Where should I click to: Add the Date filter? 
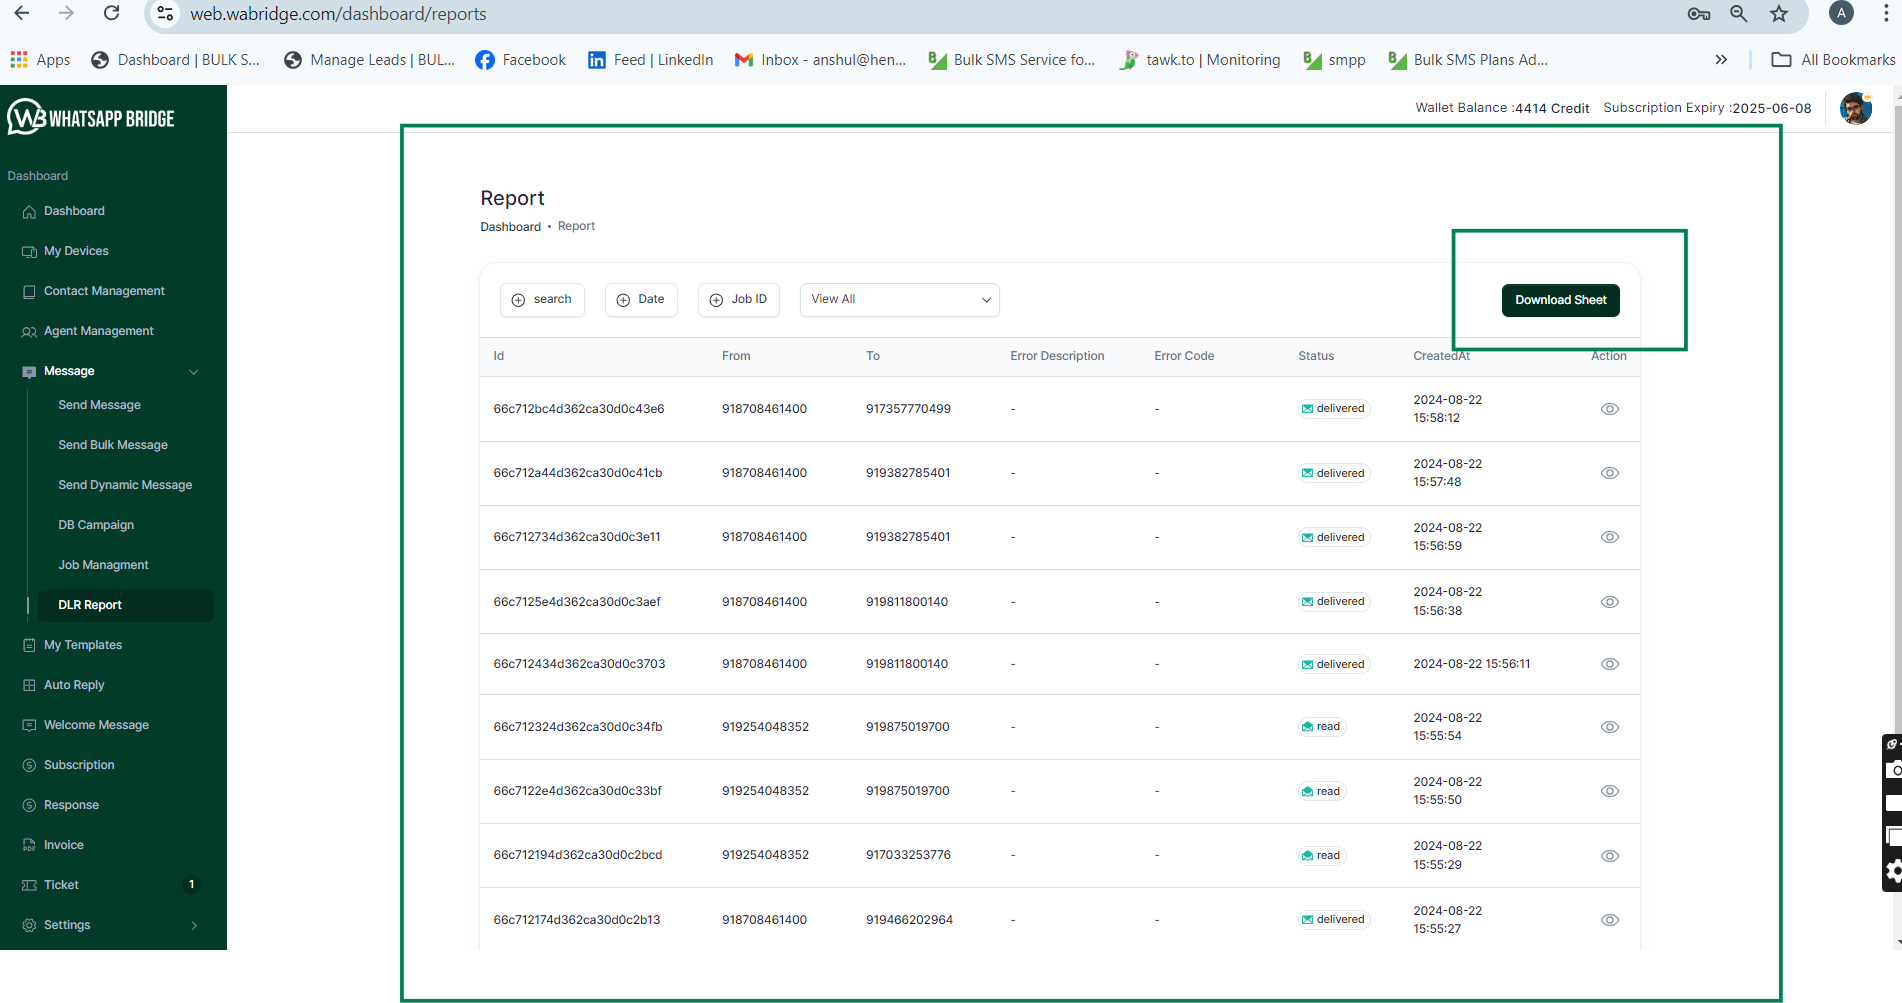point(641,299)
